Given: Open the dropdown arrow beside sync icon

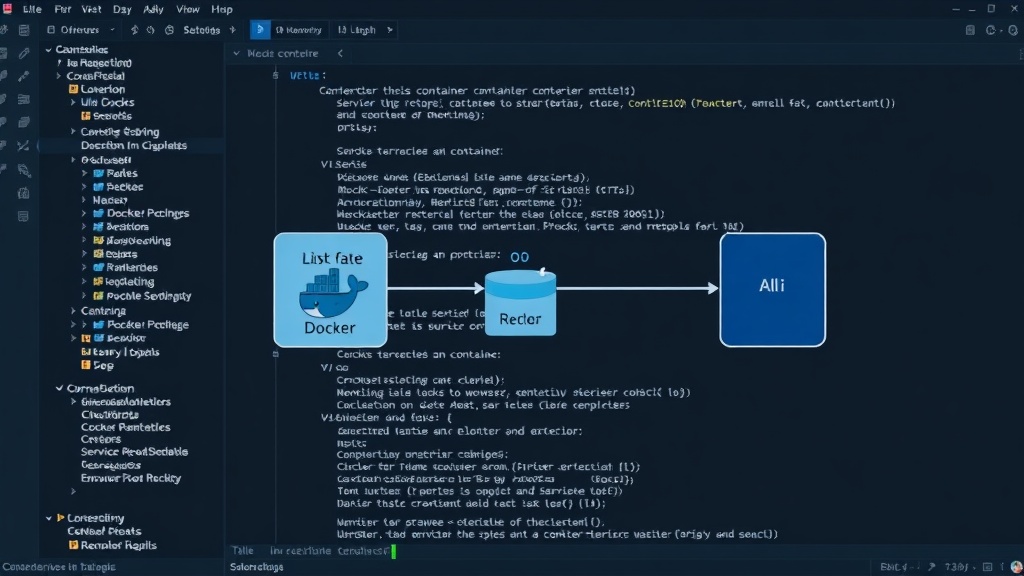Looking at the screenshot, I should pos(1000,31).
